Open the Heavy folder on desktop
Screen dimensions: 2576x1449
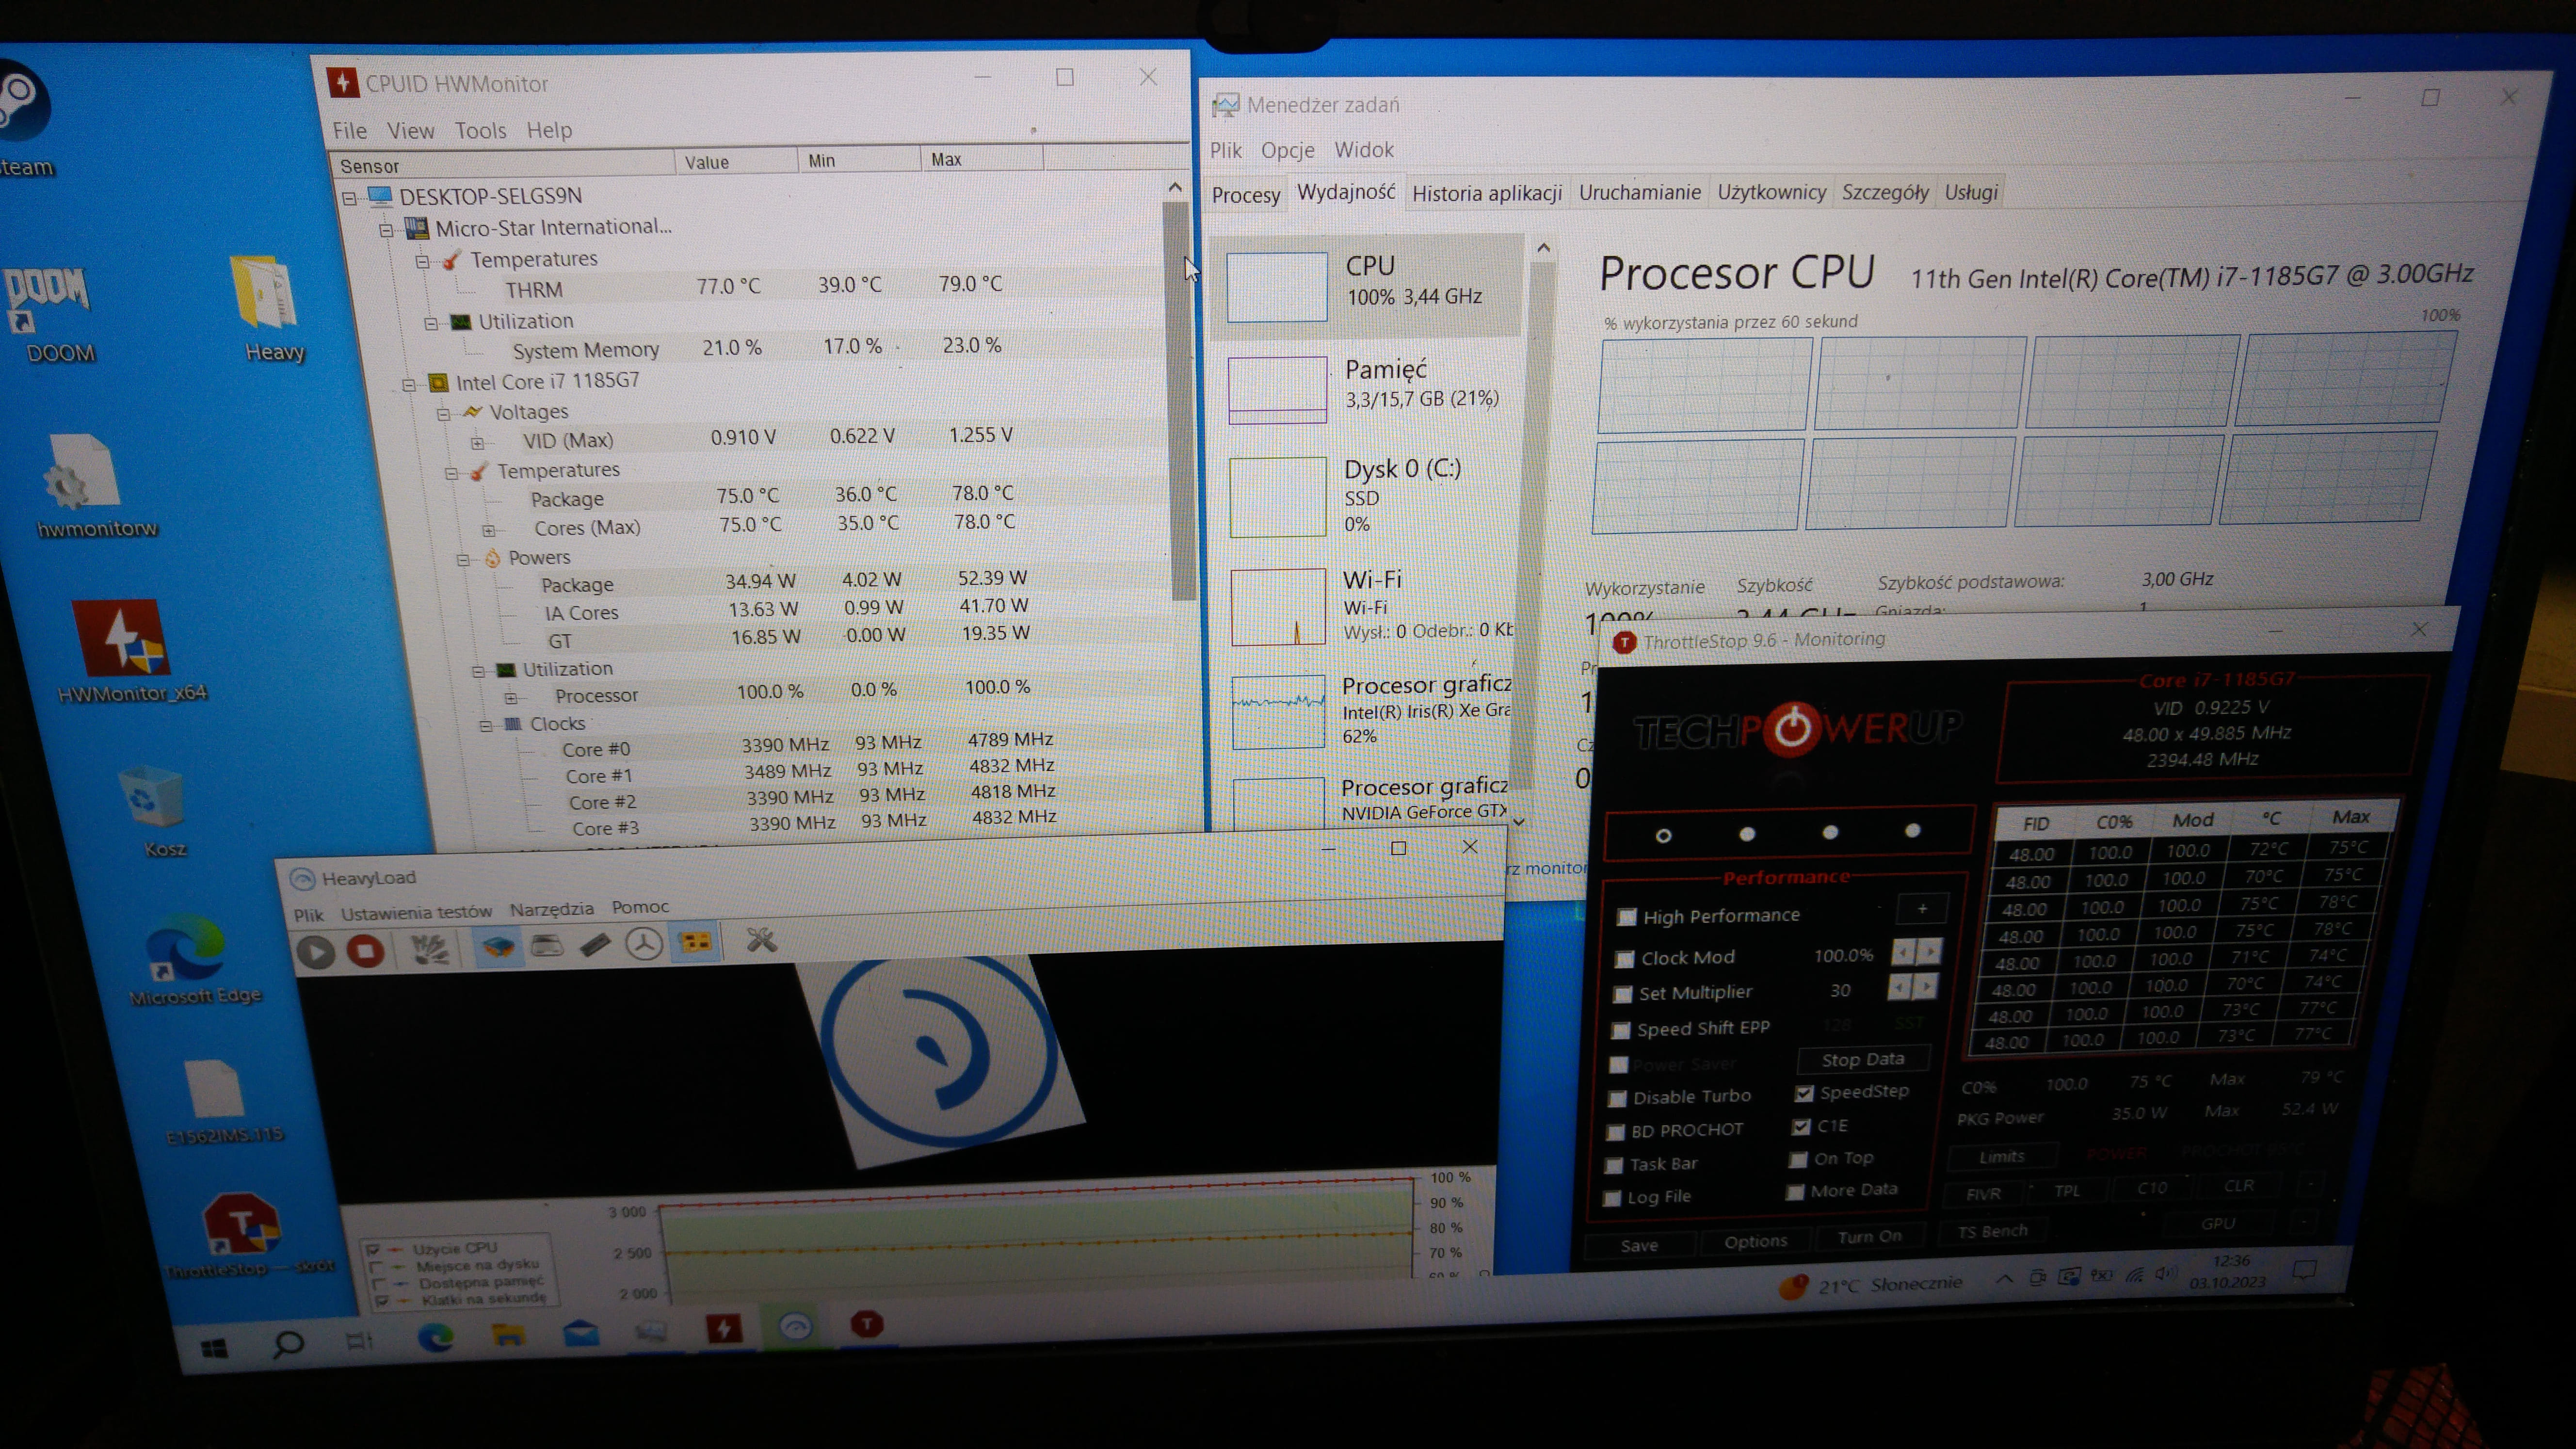point(269,309)
